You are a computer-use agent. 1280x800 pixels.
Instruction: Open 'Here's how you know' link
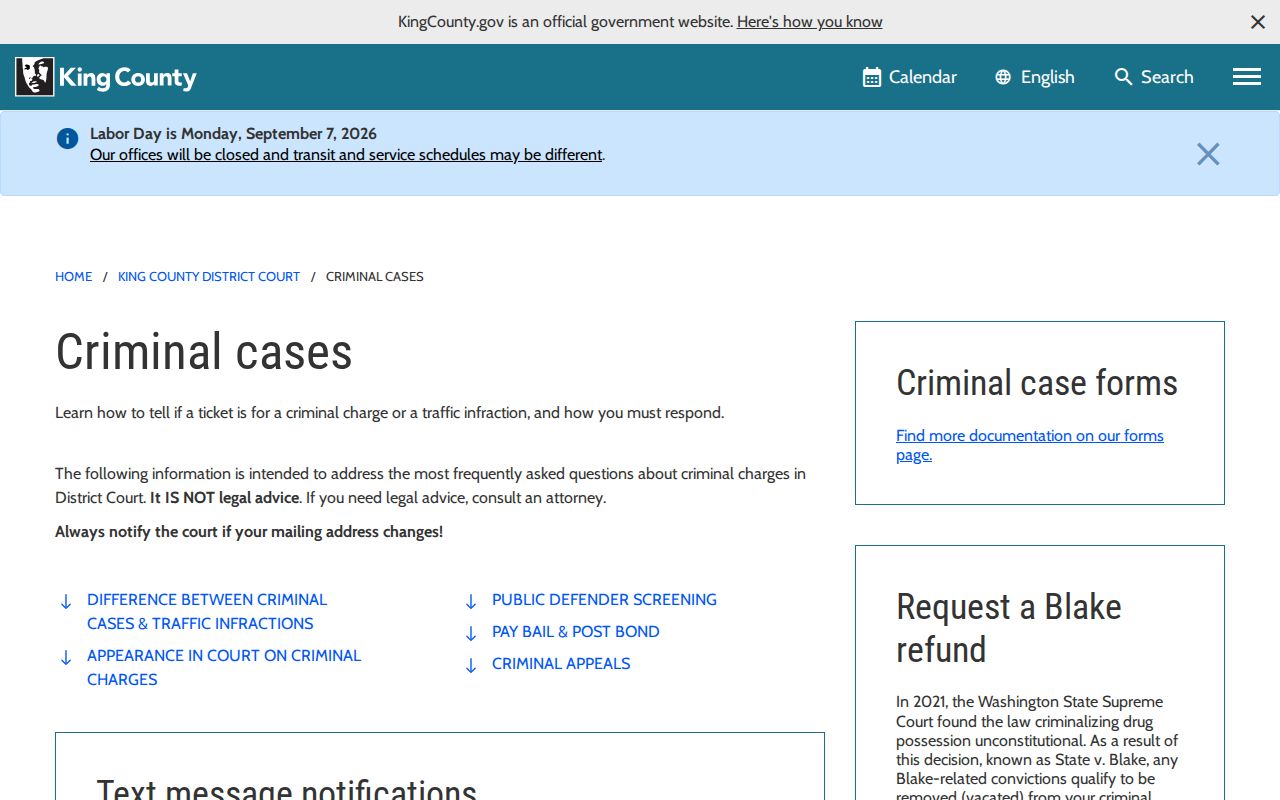(x=810, y=22)
